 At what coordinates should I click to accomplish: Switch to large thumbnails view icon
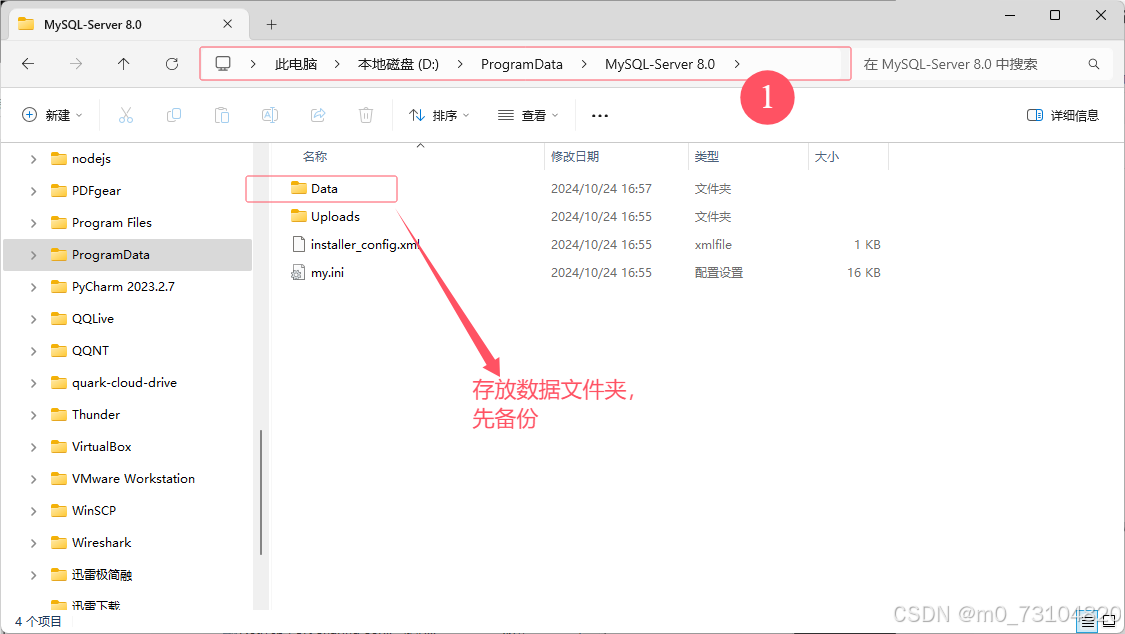pyautogui.click(x=1109, y=621)
